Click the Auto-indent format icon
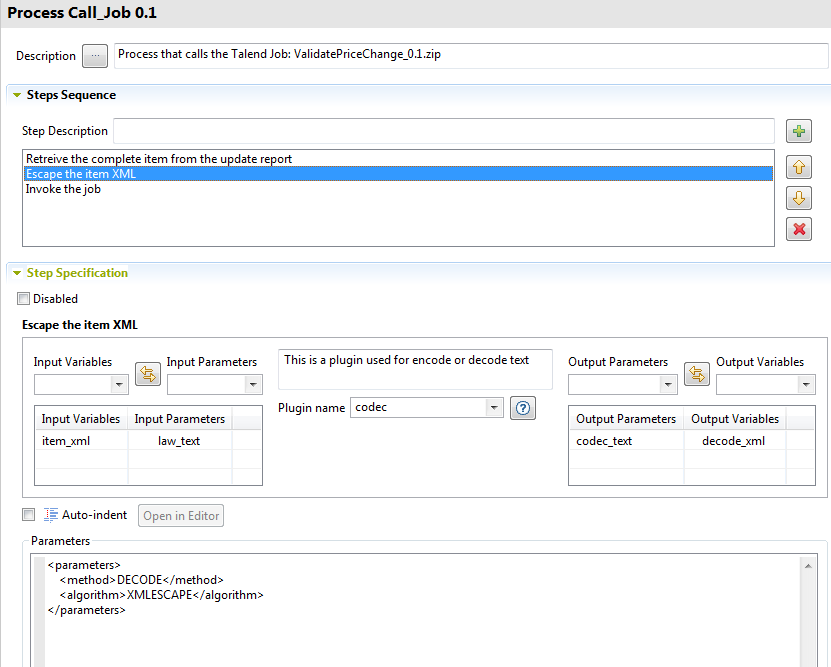Viewport: 831px width, 667px height. pos(51,515)
